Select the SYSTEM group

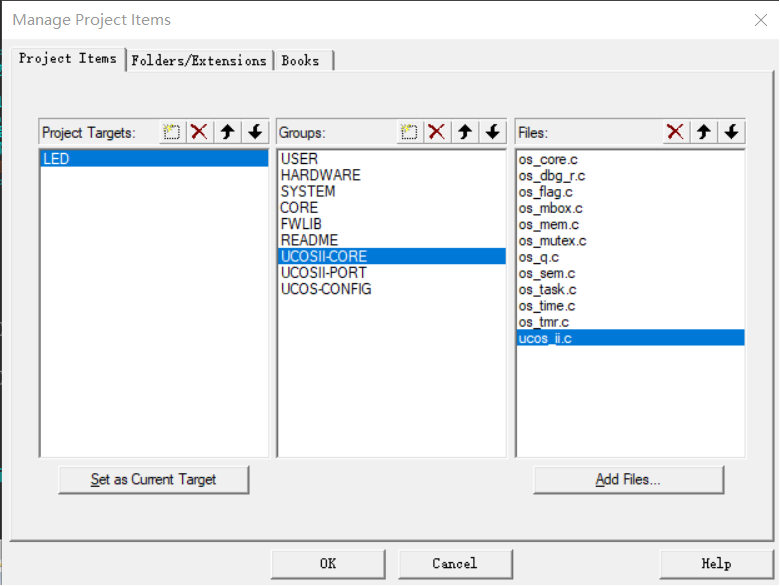391,192
